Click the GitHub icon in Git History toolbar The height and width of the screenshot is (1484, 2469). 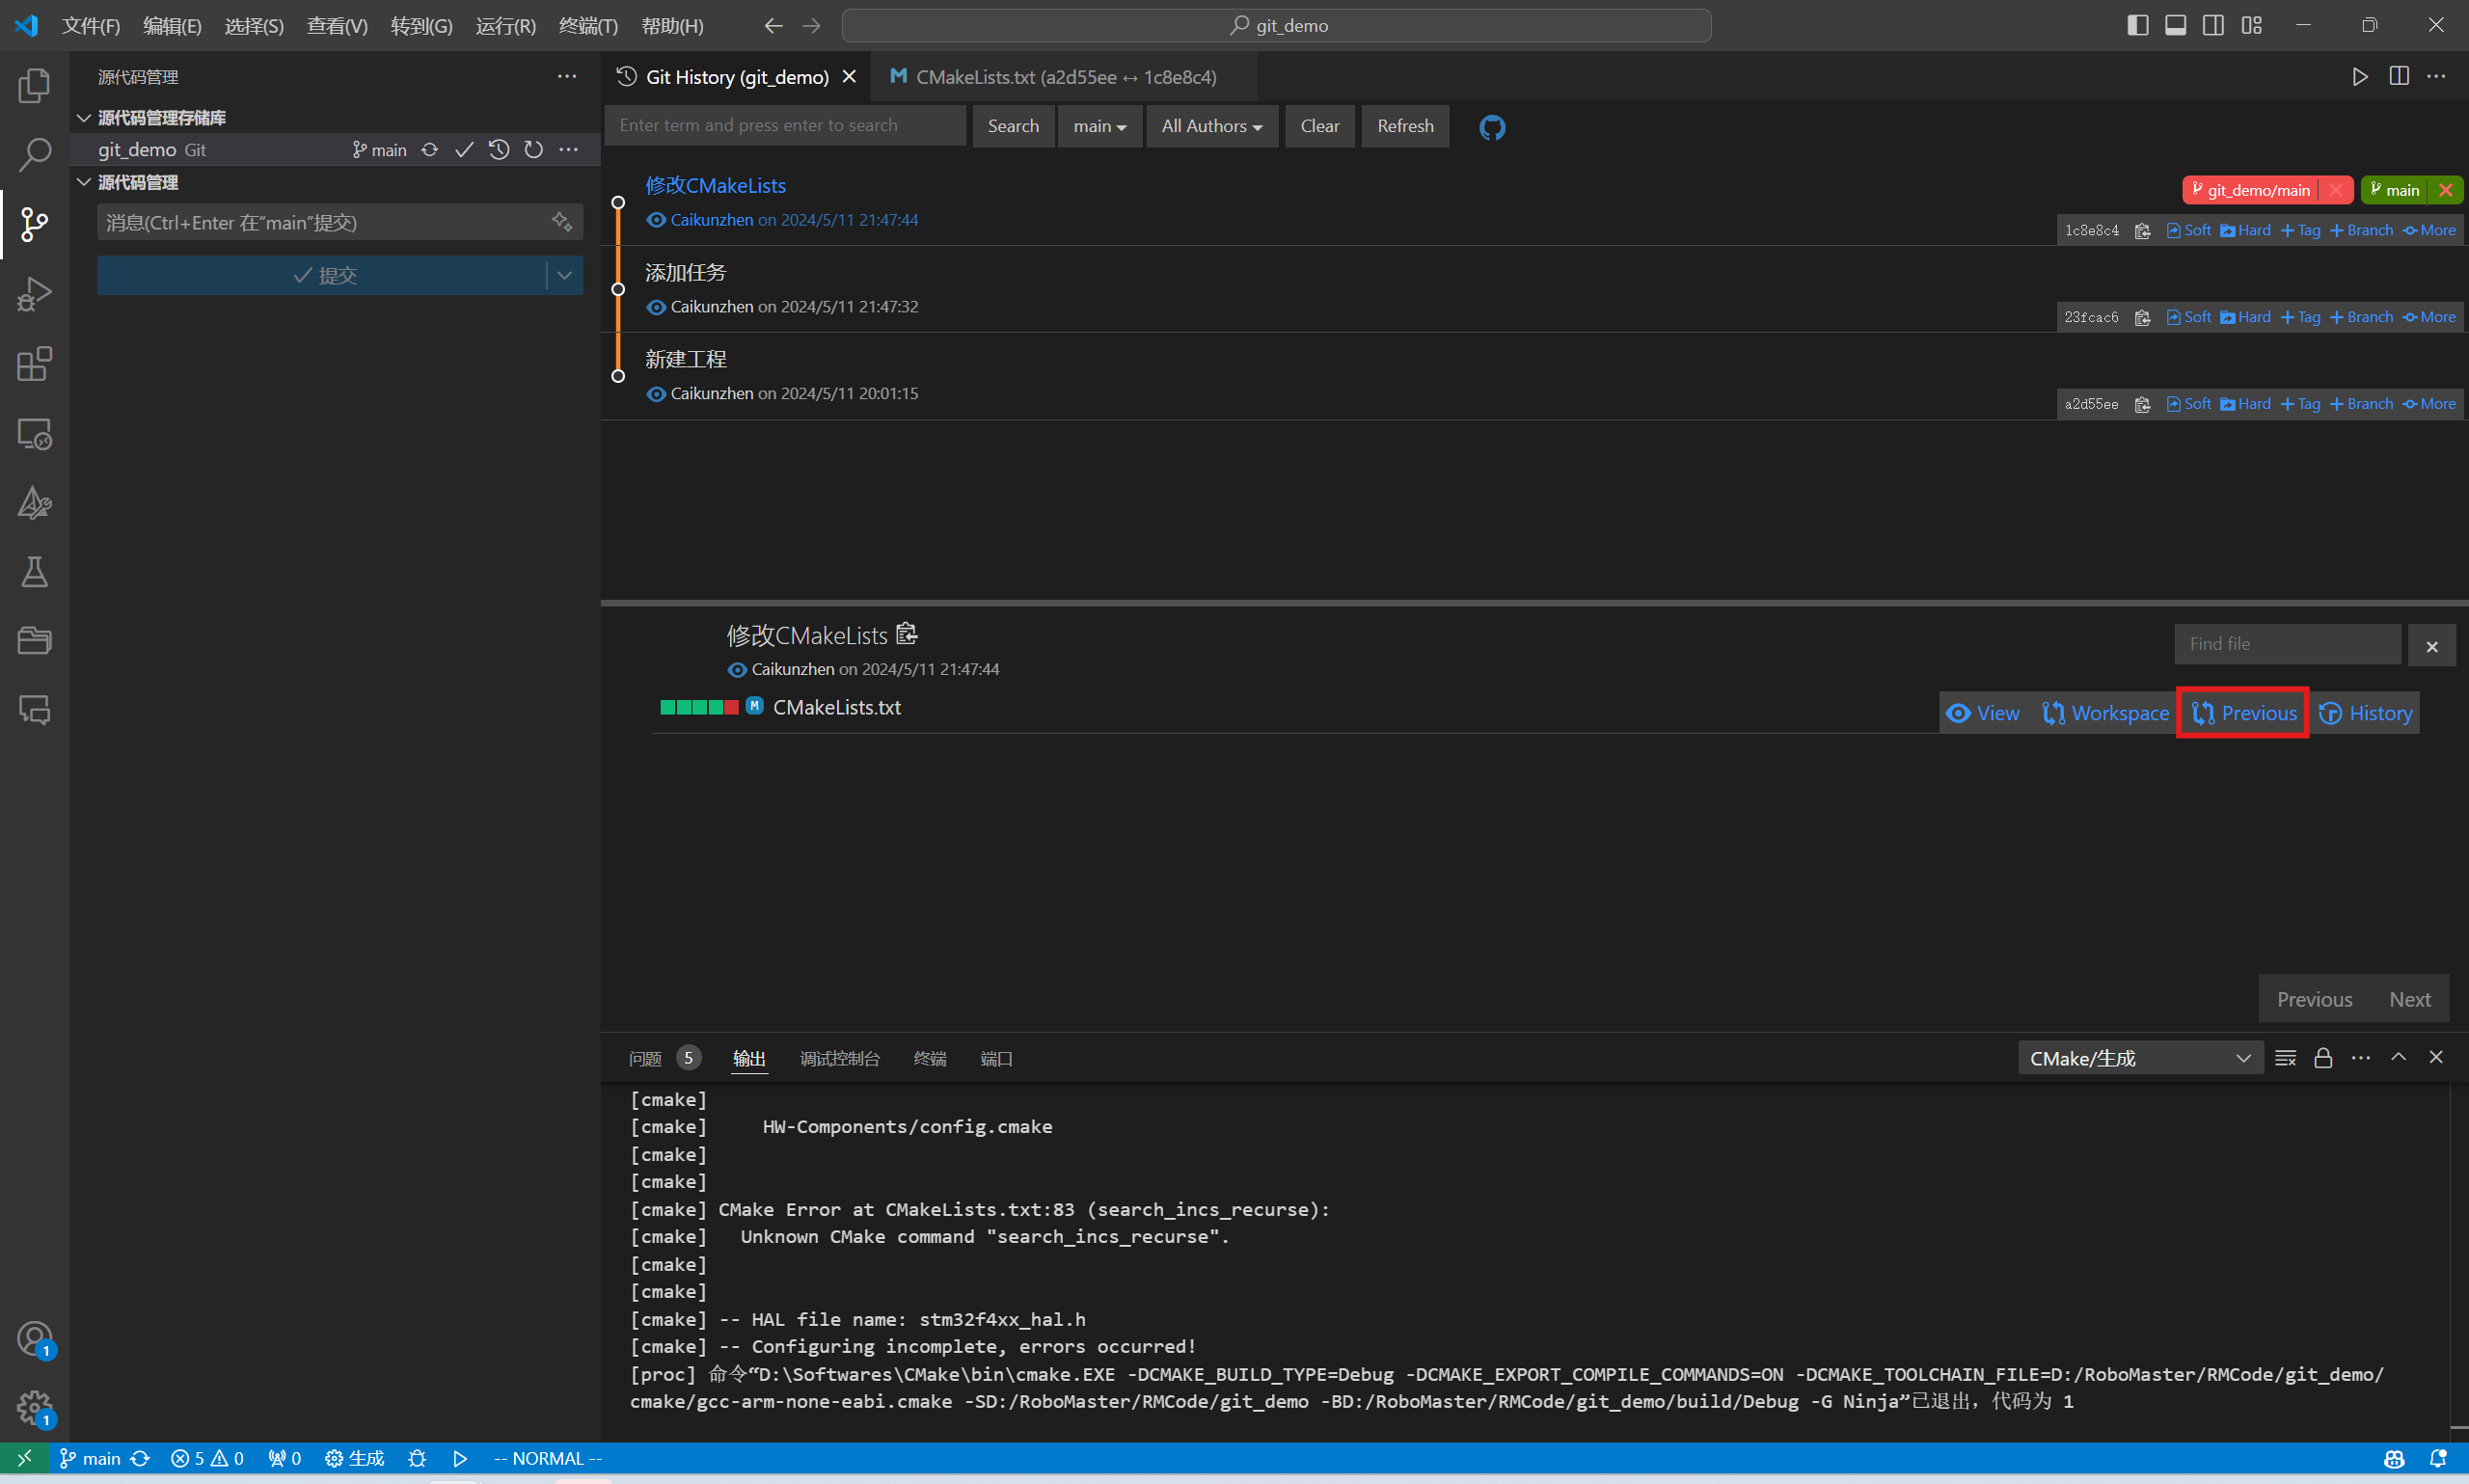pos(1491,127)
